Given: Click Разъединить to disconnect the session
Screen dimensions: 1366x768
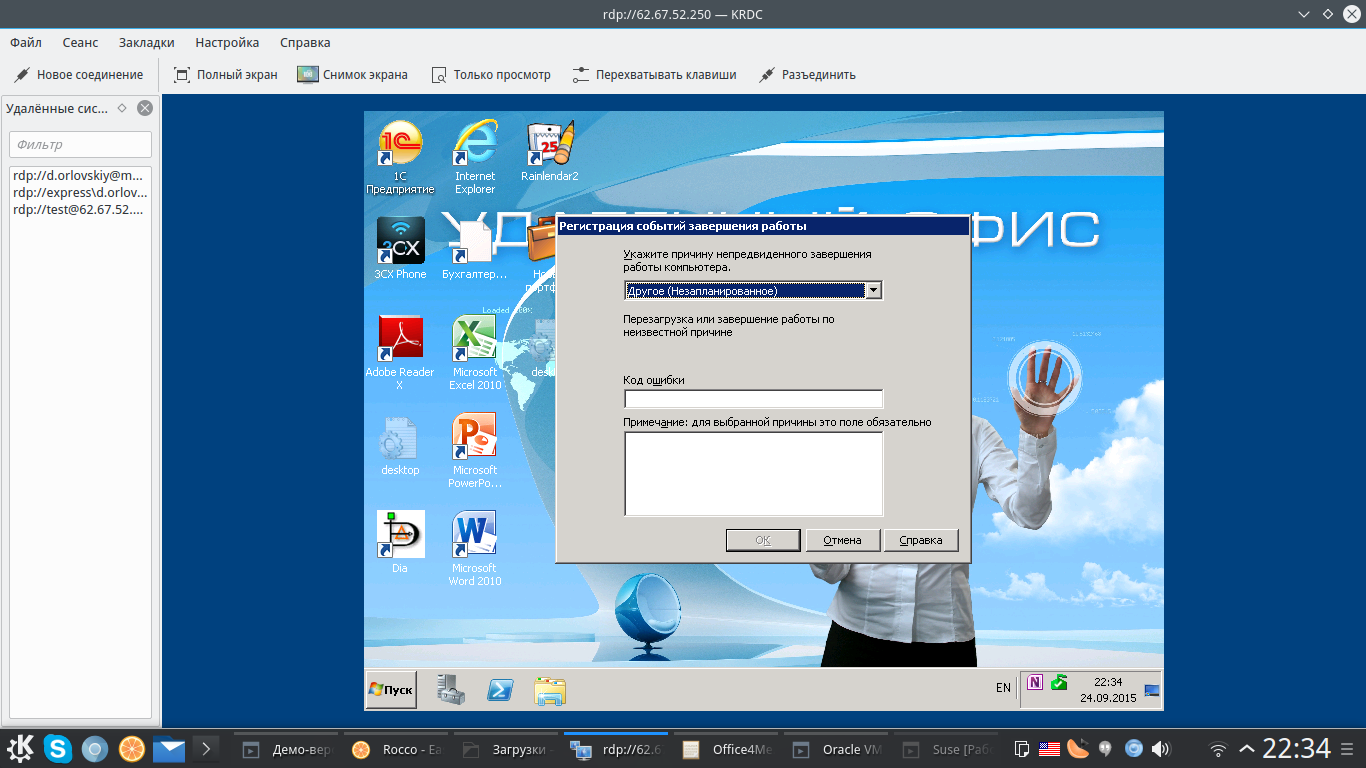Looking at the screenshot, I should point(807,74).
